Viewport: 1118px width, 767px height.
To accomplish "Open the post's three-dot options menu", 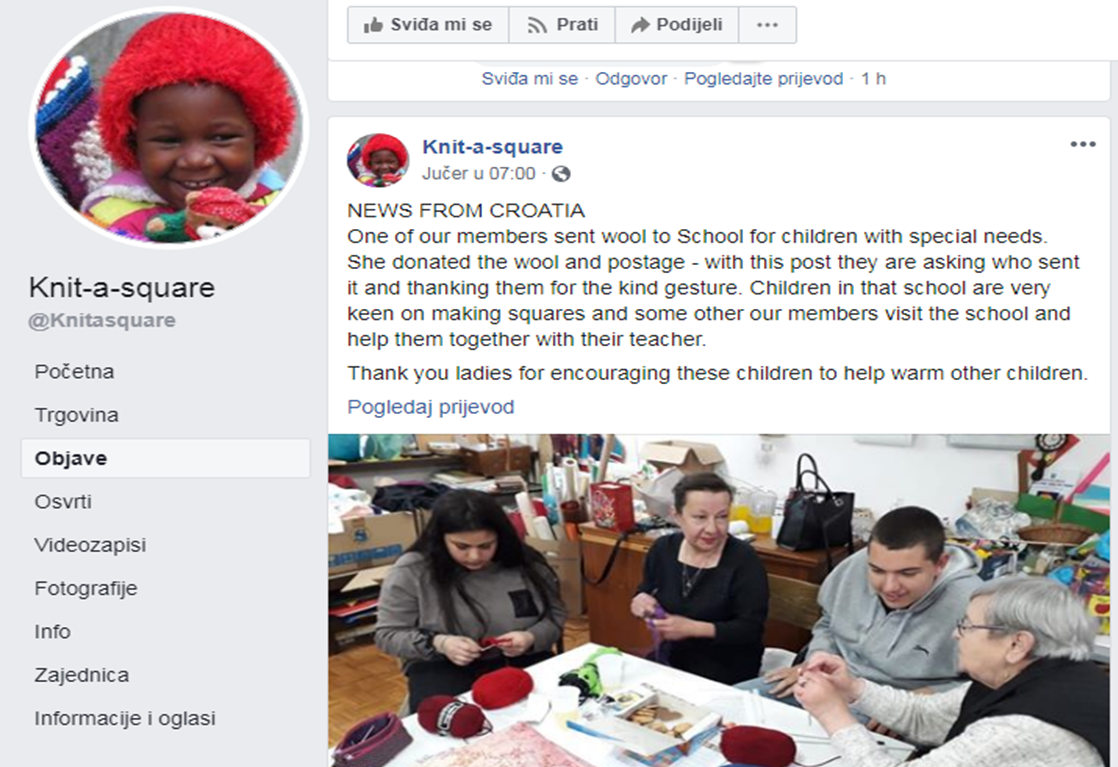I will tap(1082, 145).
